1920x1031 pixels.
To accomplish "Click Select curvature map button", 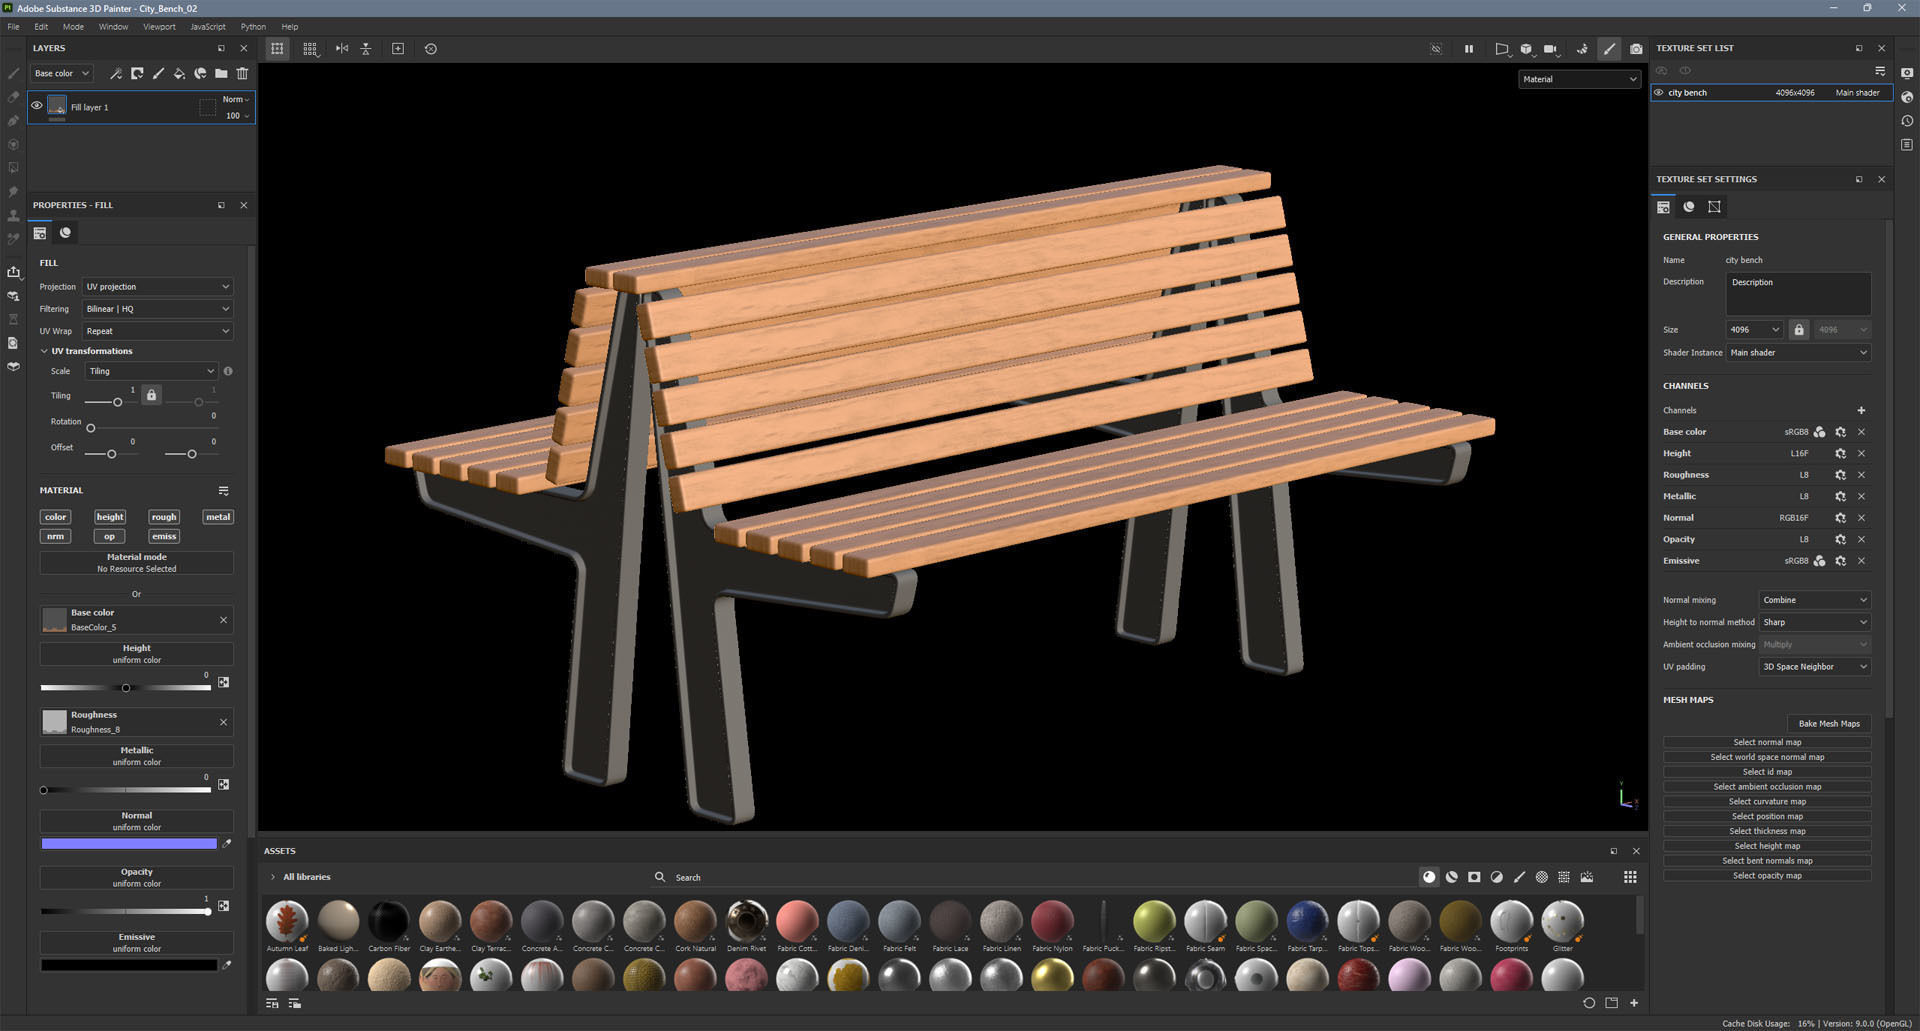I will (x=1767, y=802).
